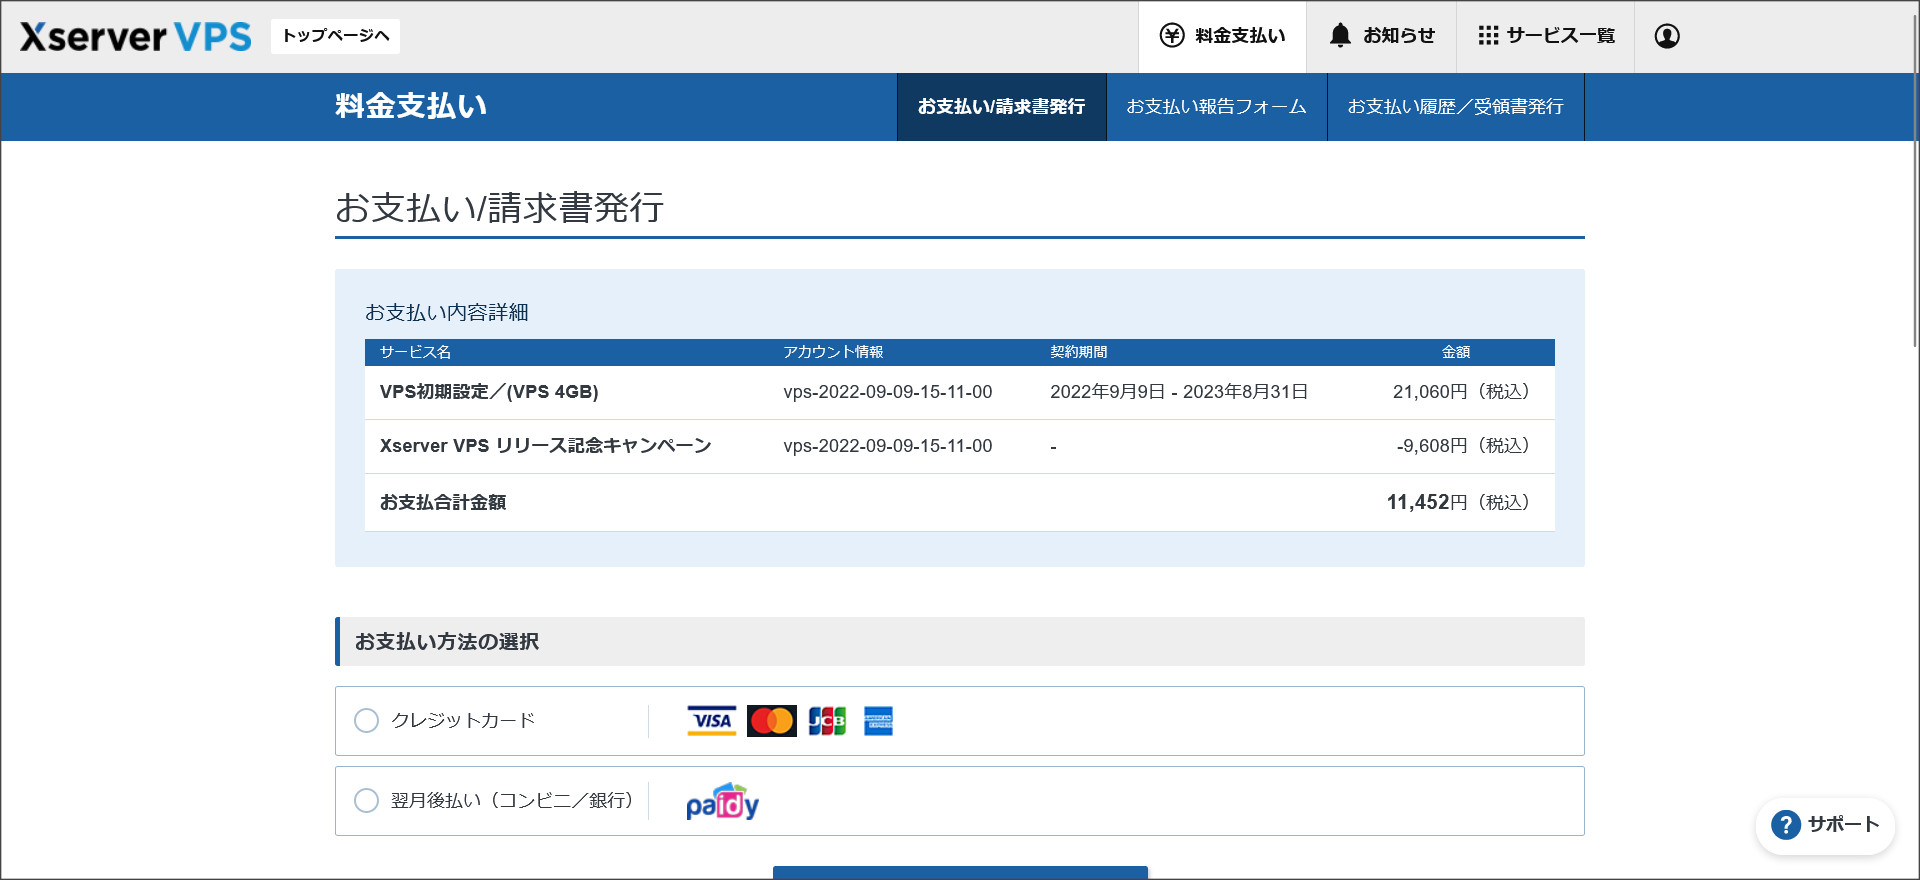Click the page vertical scrollbar
The width and height of the screenshot is (1920, 880).
1914,180
